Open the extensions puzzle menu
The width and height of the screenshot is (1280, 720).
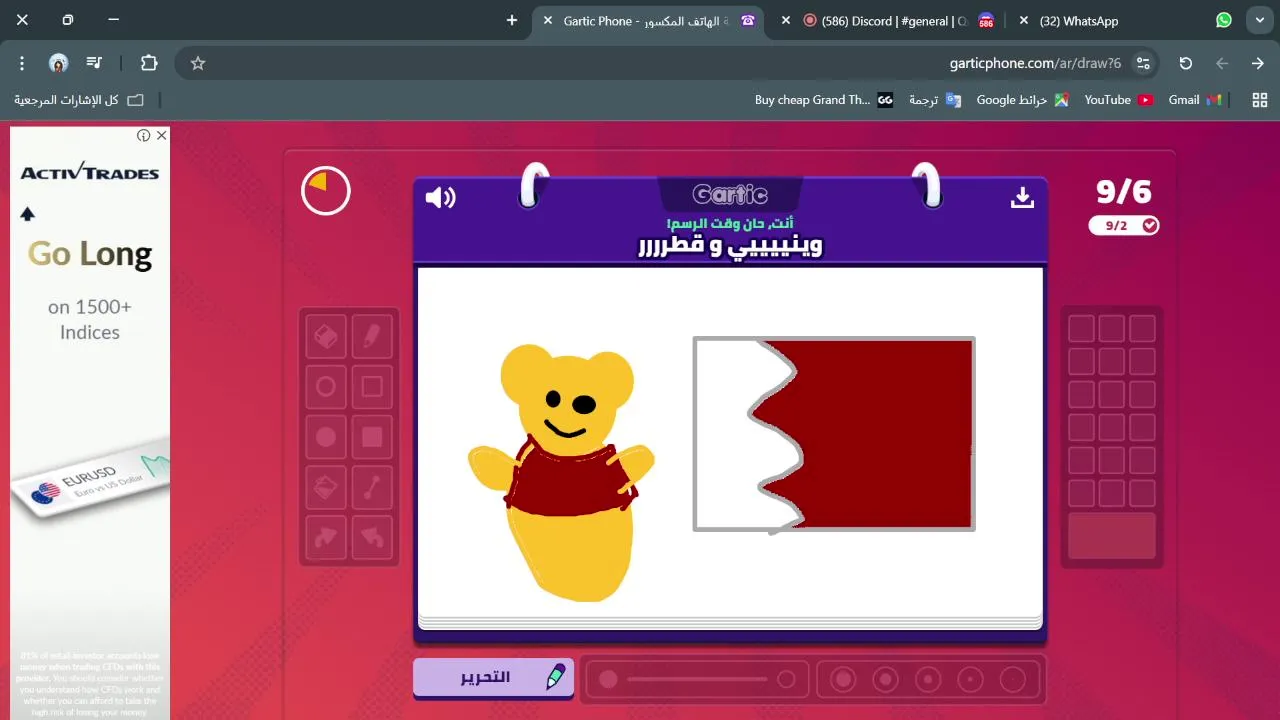click(x=149, y=63)
